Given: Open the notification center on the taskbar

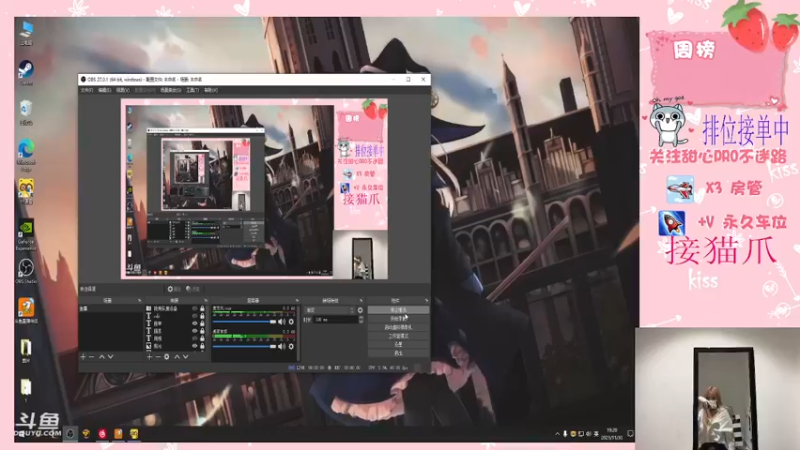Looking at the screenshot, I should coord(630,434).
